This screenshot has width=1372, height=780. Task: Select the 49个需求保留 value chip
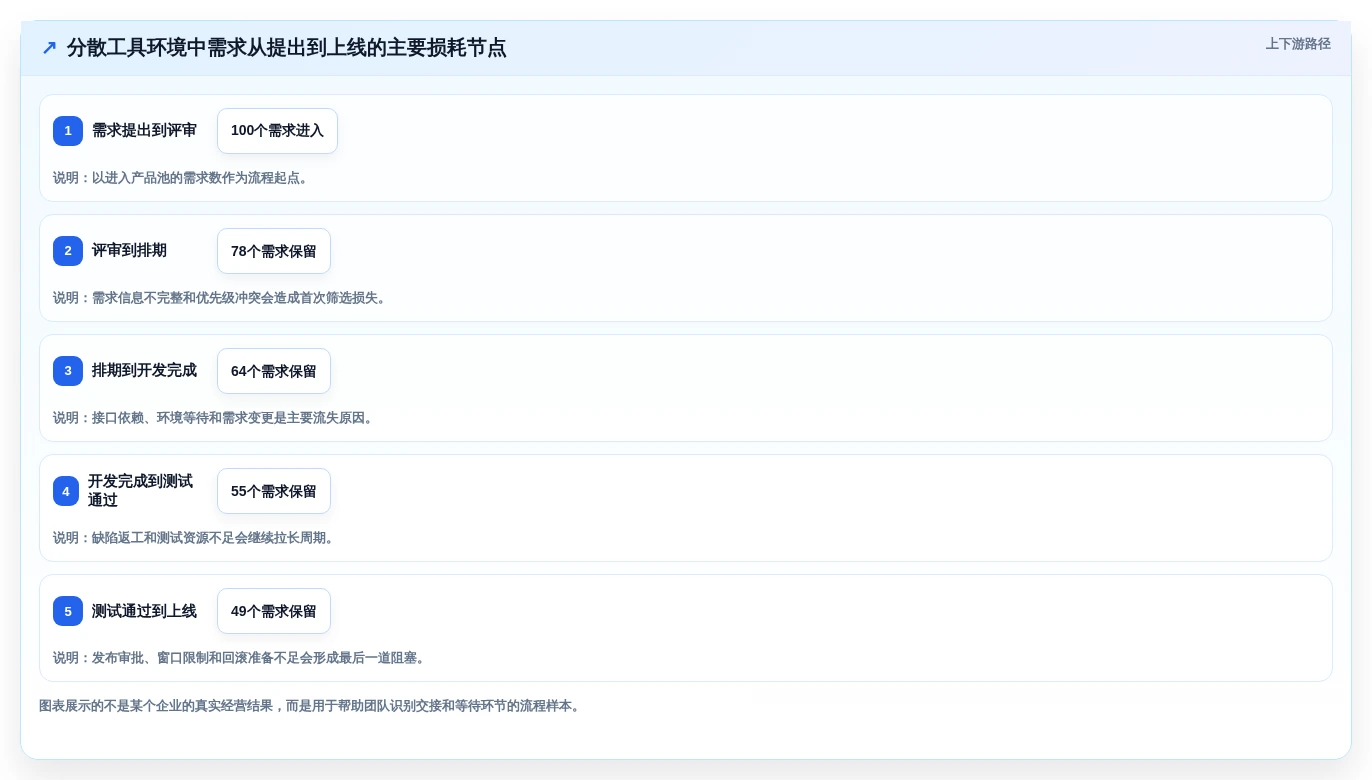(274, 611)
